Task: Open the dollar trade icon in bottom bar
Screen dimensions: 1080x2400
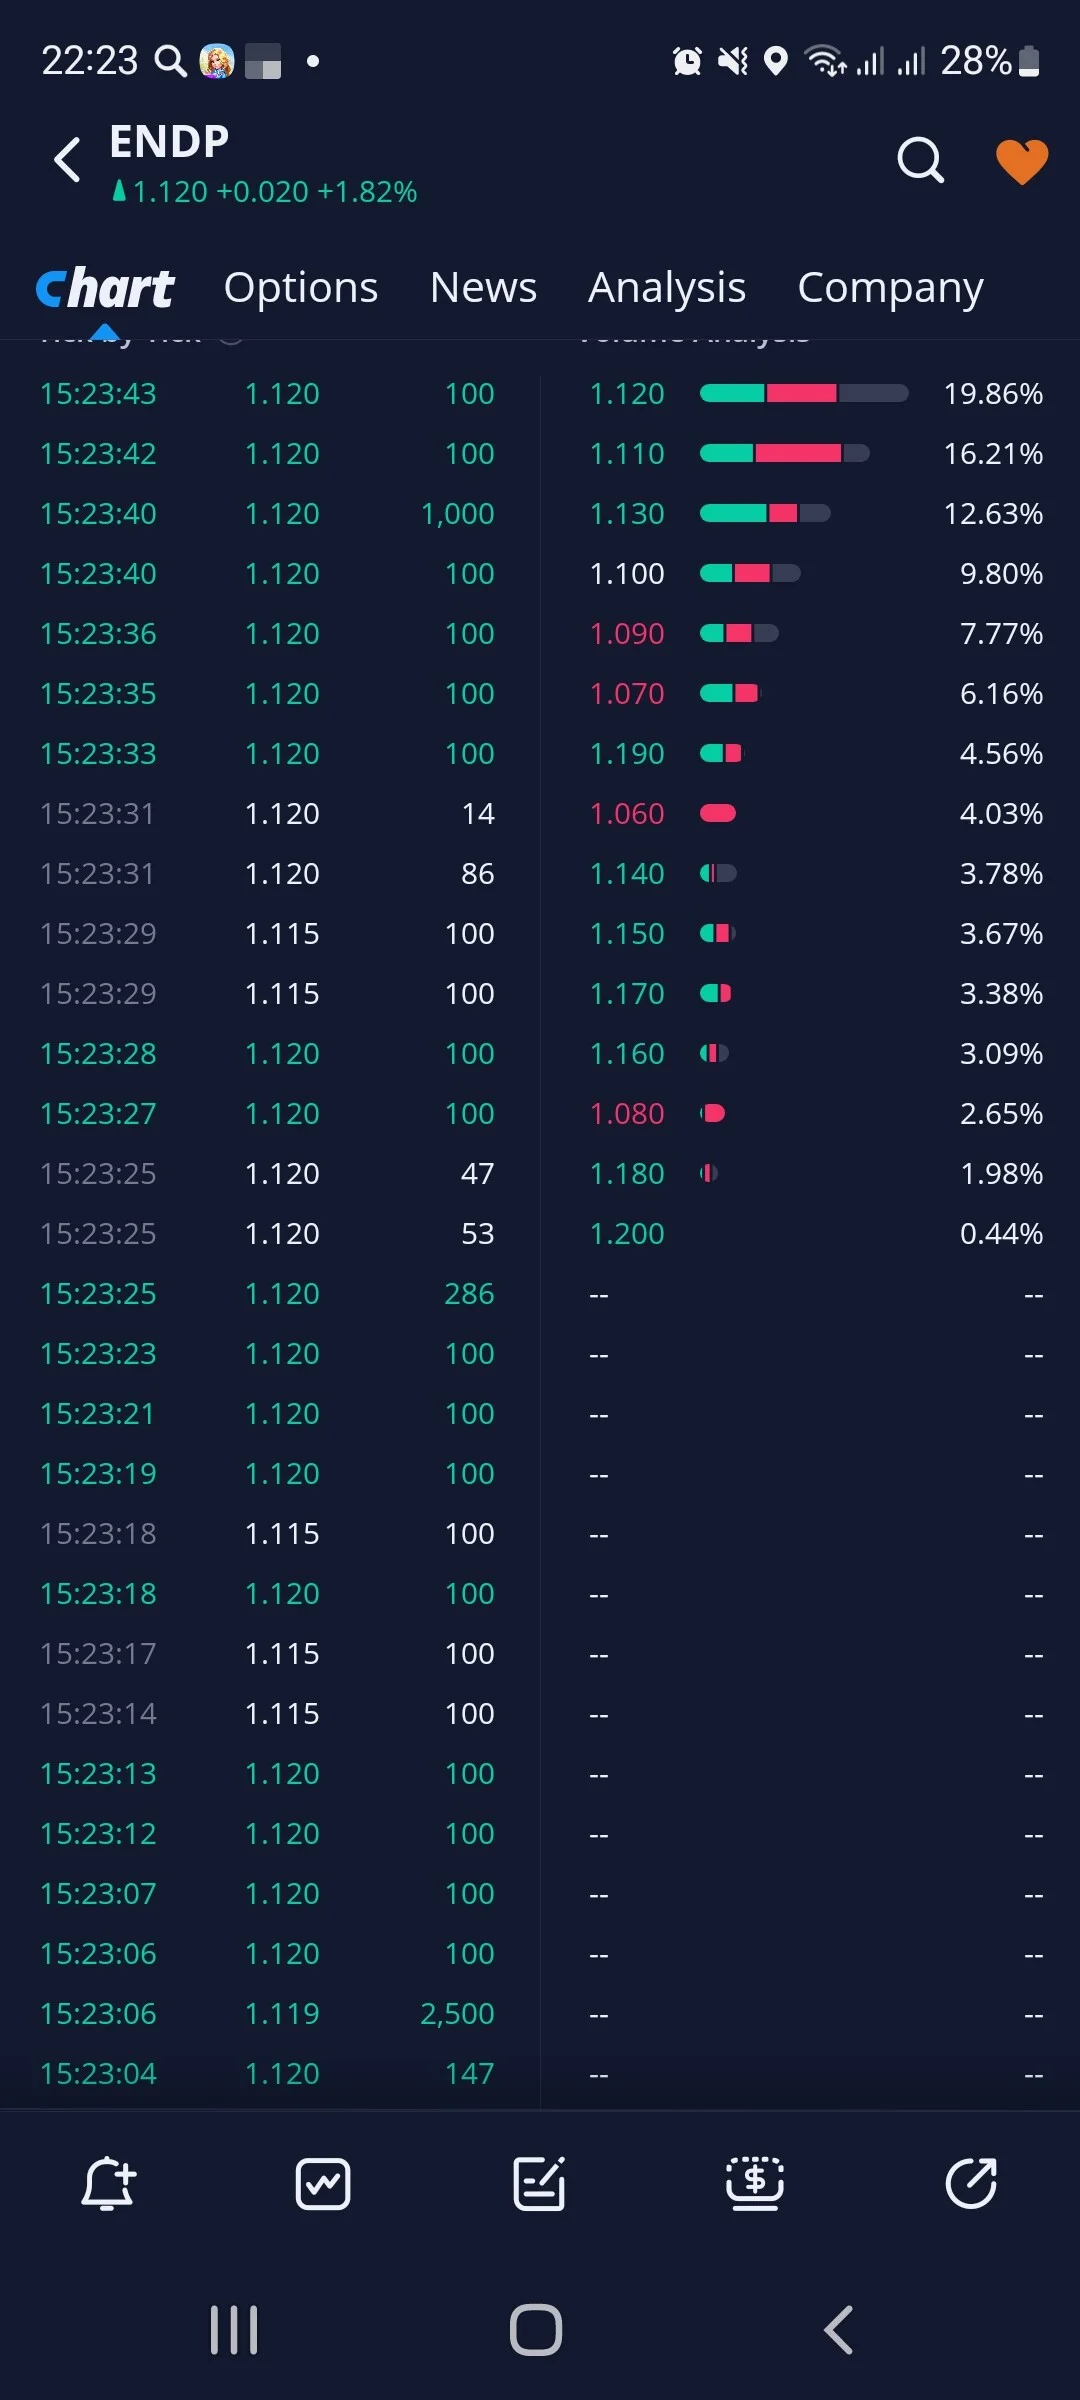Action: click(x=755, y=2183)
